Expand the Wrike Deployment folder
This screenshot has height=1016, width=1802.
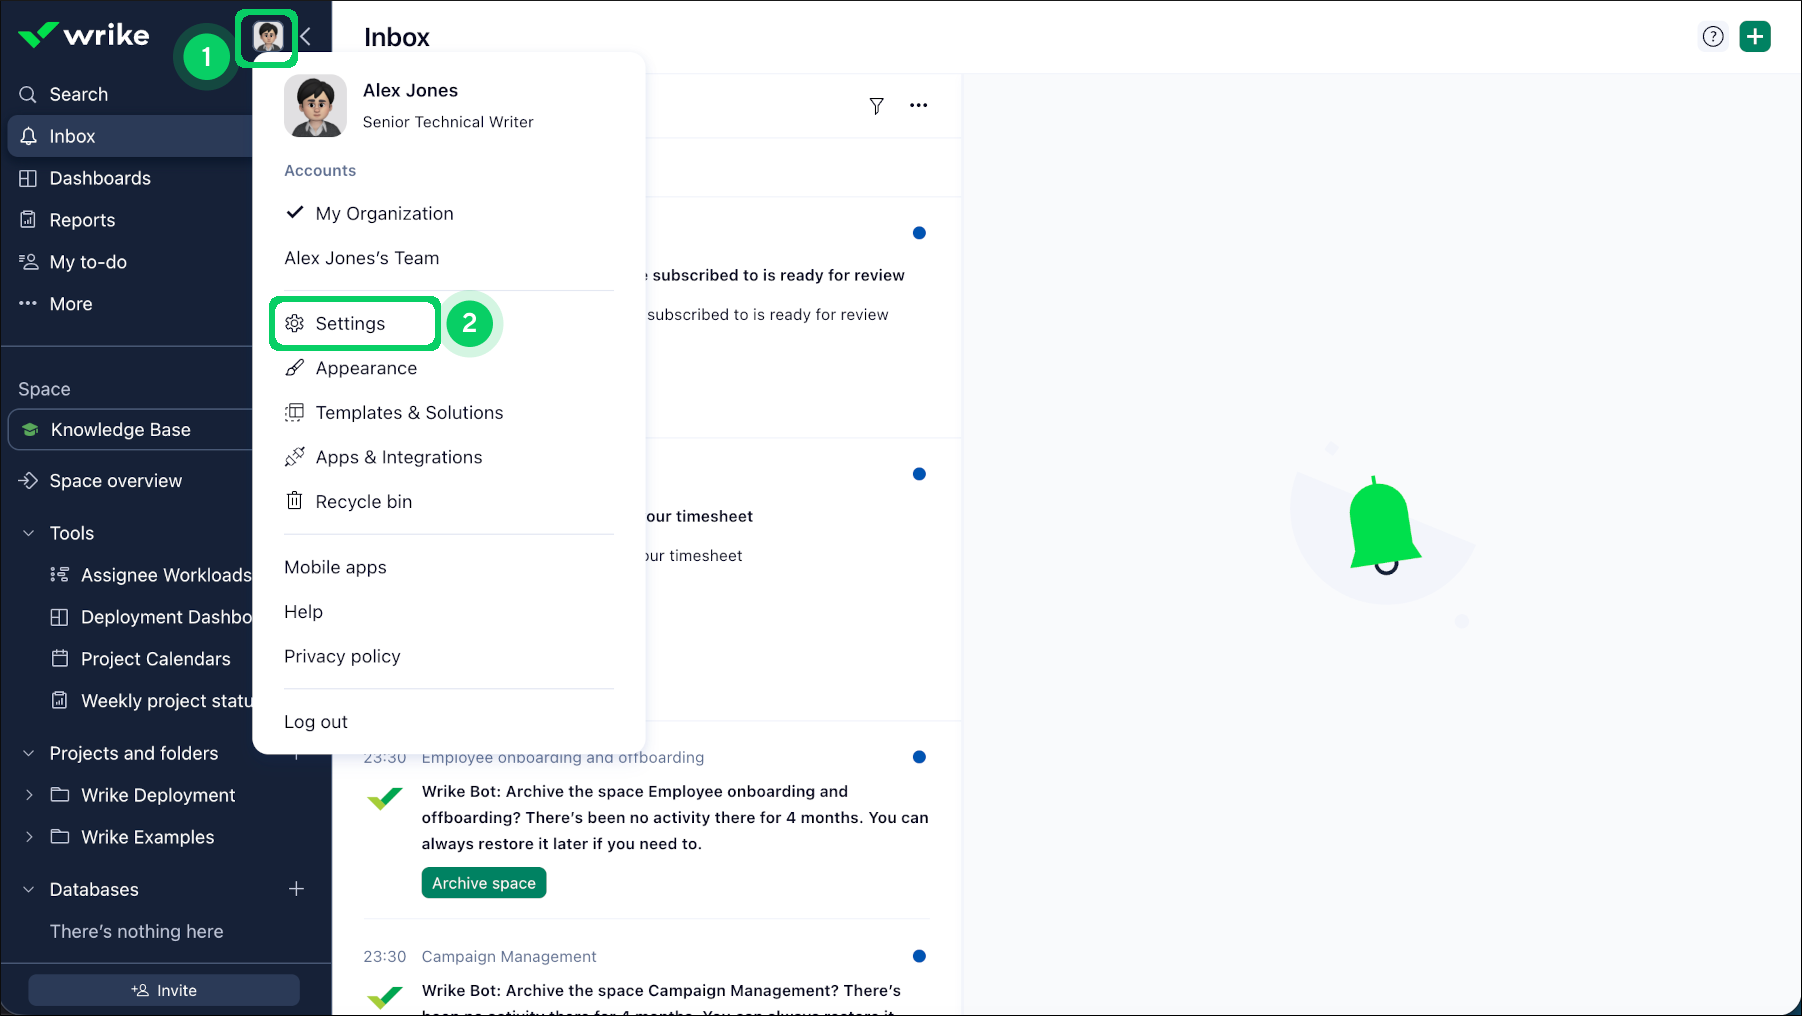pyautogui.click(x=29, y=795)
